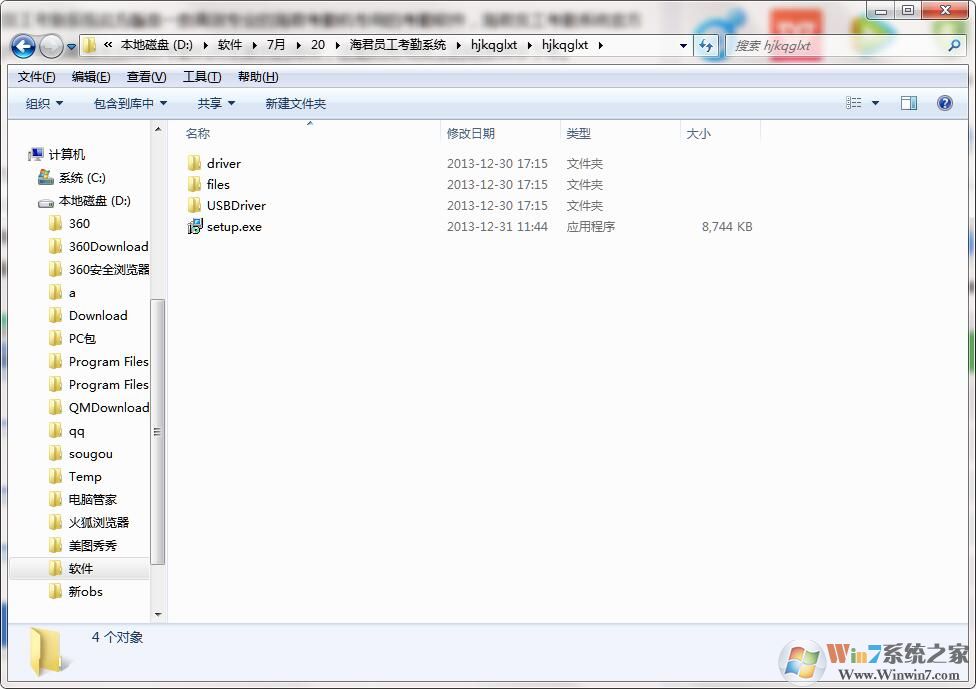Open the Temp folder in tree
Screen dimensions: 976x689
[85, 477]
